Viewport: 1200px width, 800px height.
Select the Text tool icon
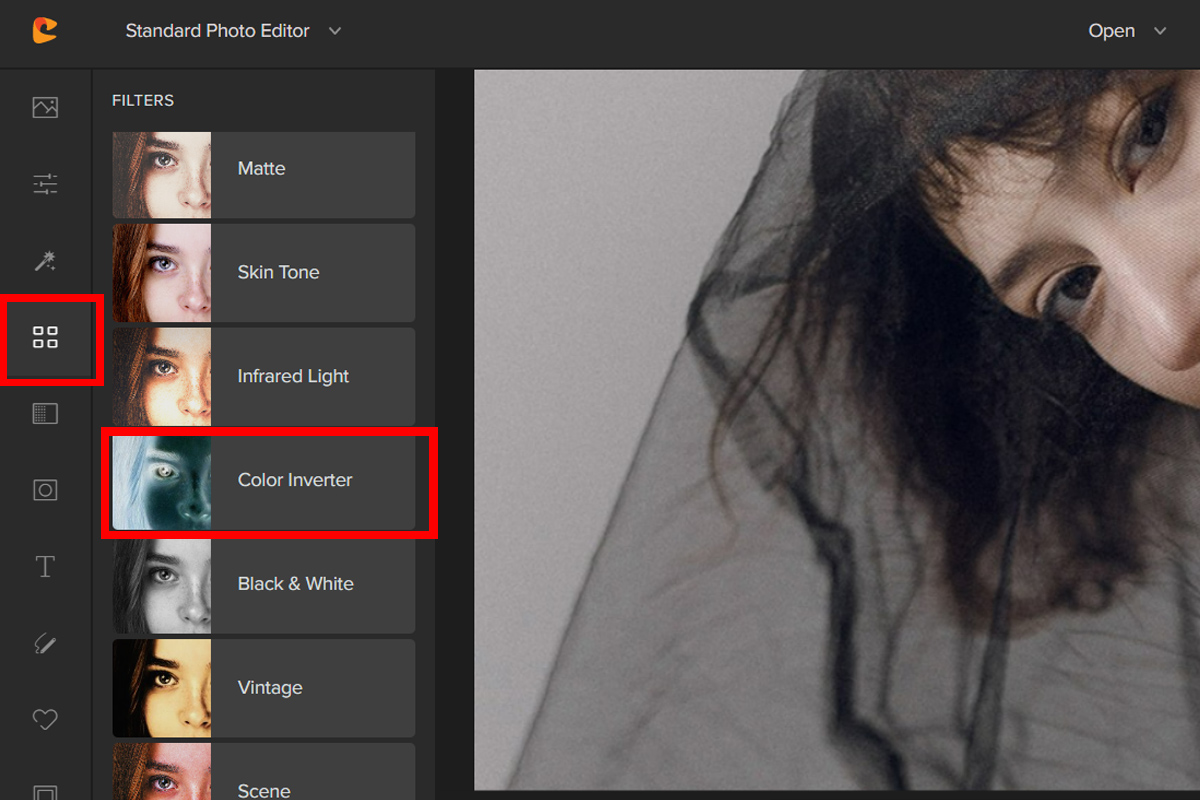click(45, 567)
